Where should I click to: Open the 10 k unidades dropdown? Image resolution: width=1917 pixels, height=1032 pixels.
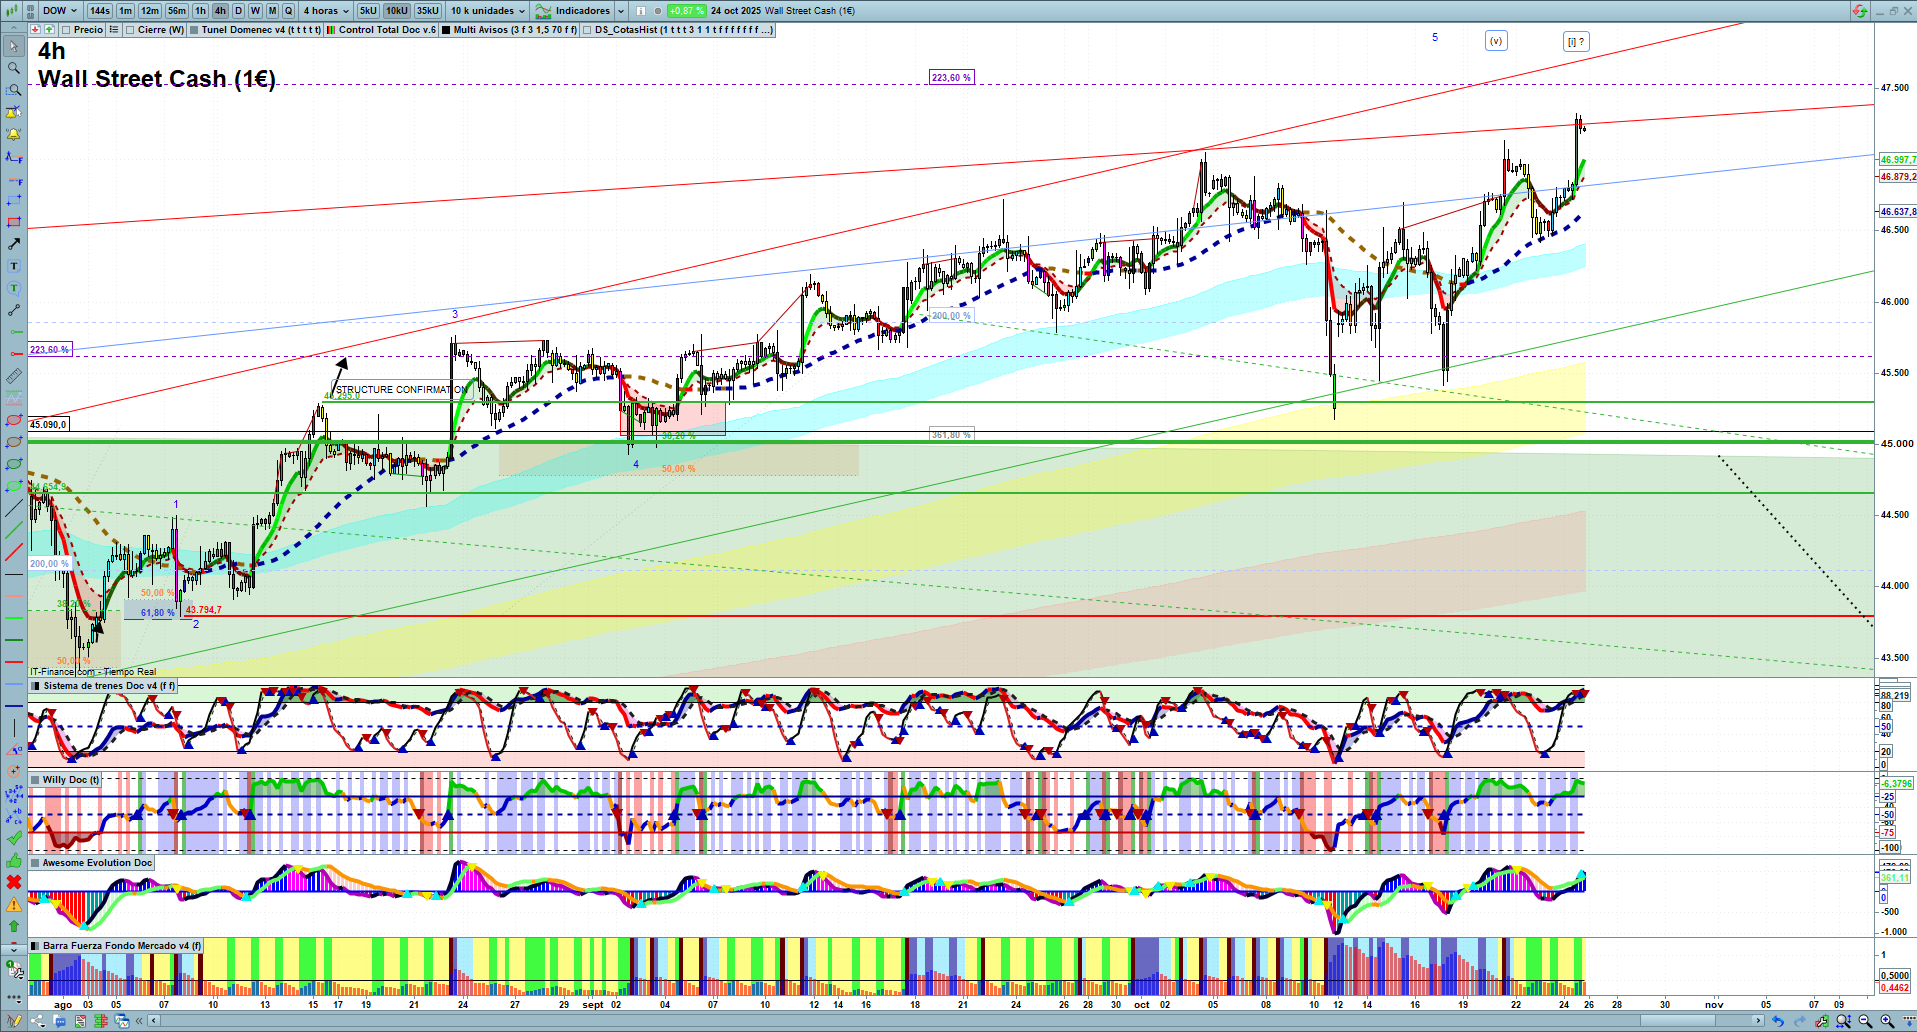tap(487, 11)
